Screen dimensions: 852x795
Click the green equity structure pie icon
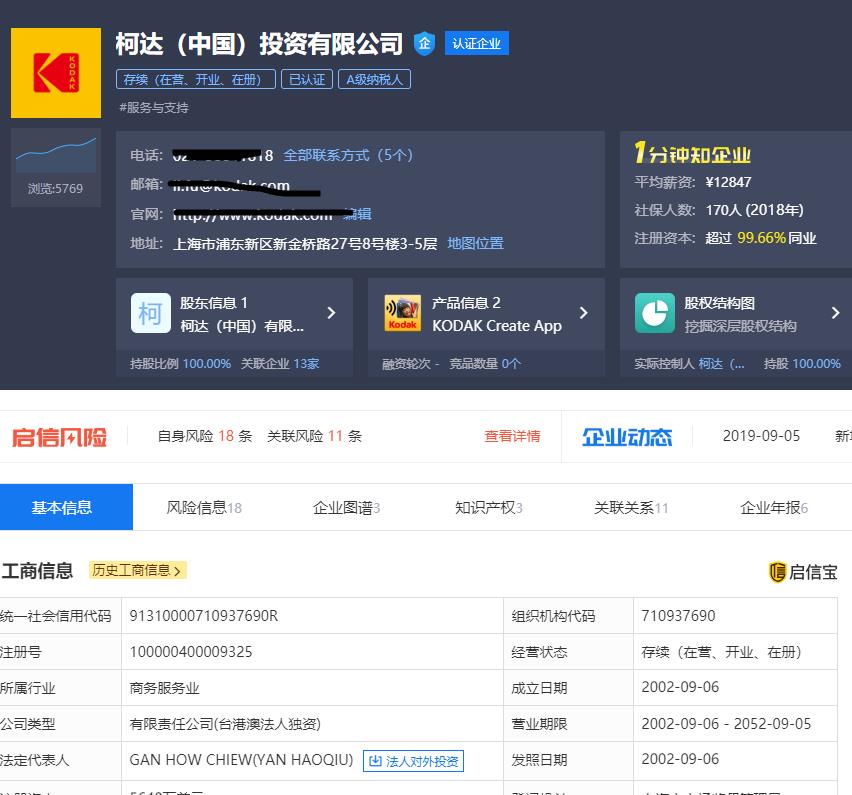click(x=655, y=314)
